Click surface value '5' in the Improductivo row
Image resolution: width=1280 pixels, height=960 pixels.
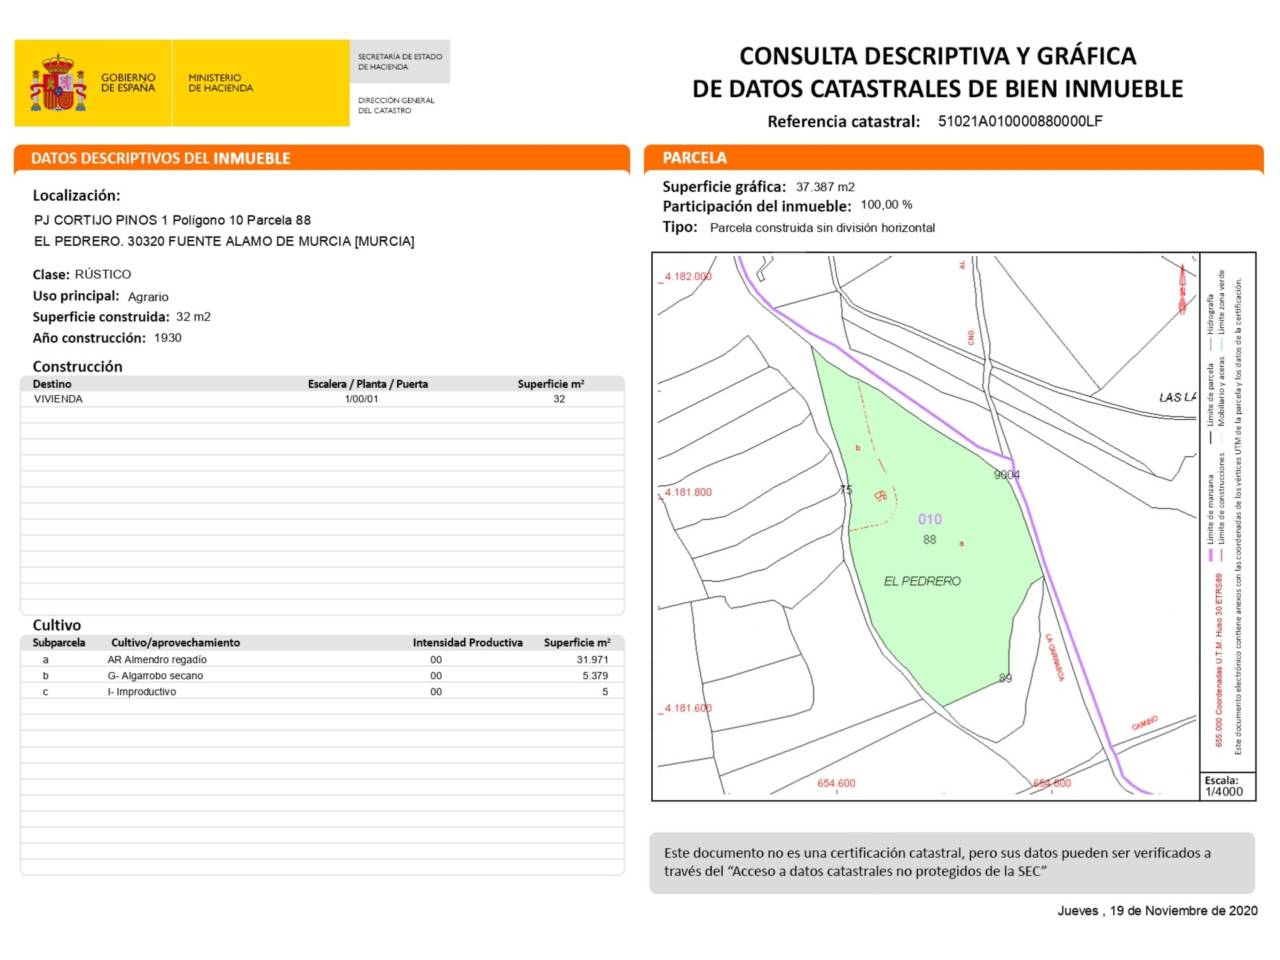click(x=605, y=692)
